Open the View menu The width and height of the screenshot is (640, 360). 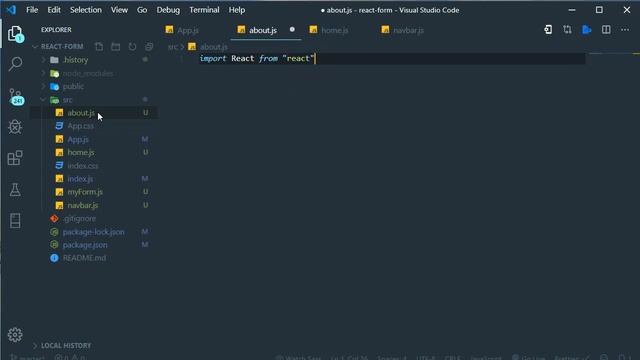[x=119, y=10]
